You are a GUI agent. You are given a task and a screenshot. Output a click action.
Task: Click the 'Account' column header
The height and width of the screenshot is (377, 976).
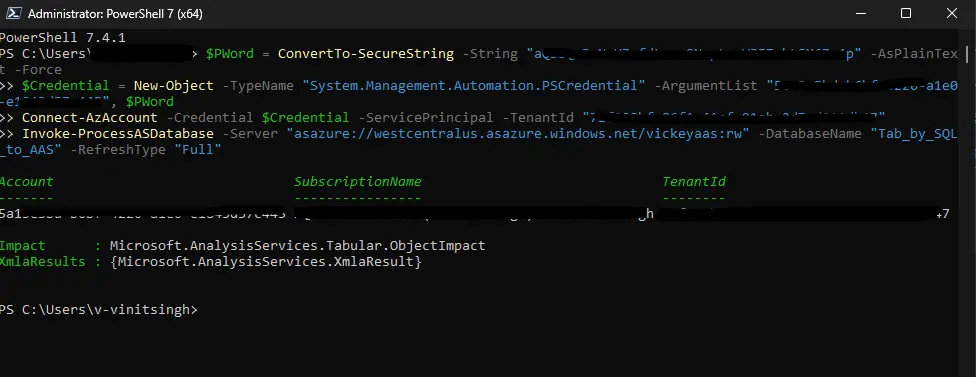[x=27, y=182]
